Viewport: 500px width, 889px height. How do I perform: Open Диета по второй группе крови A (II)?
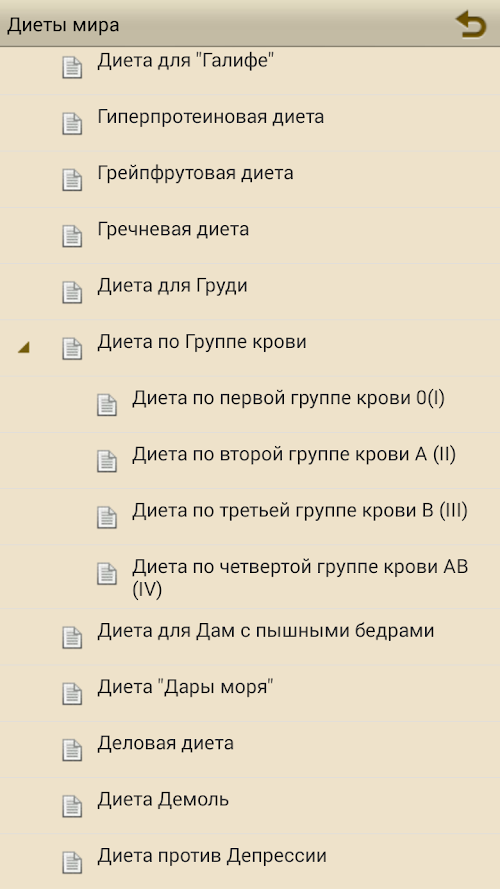click(250, 460)
